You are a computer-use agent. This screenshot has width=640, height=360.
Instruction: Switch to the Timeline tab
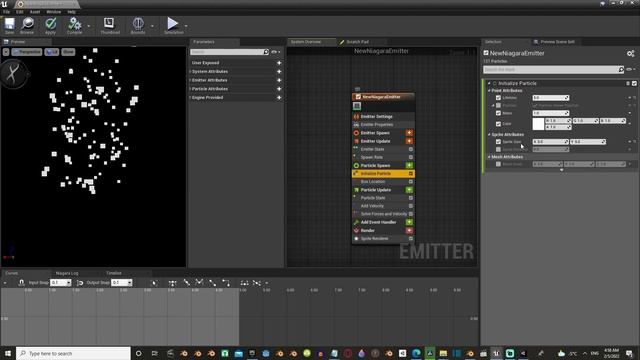(x=114, y=273)
